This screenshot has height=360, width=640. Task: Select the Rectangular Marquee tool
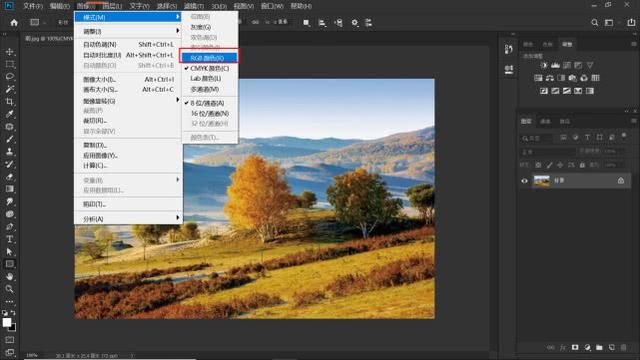9,64
